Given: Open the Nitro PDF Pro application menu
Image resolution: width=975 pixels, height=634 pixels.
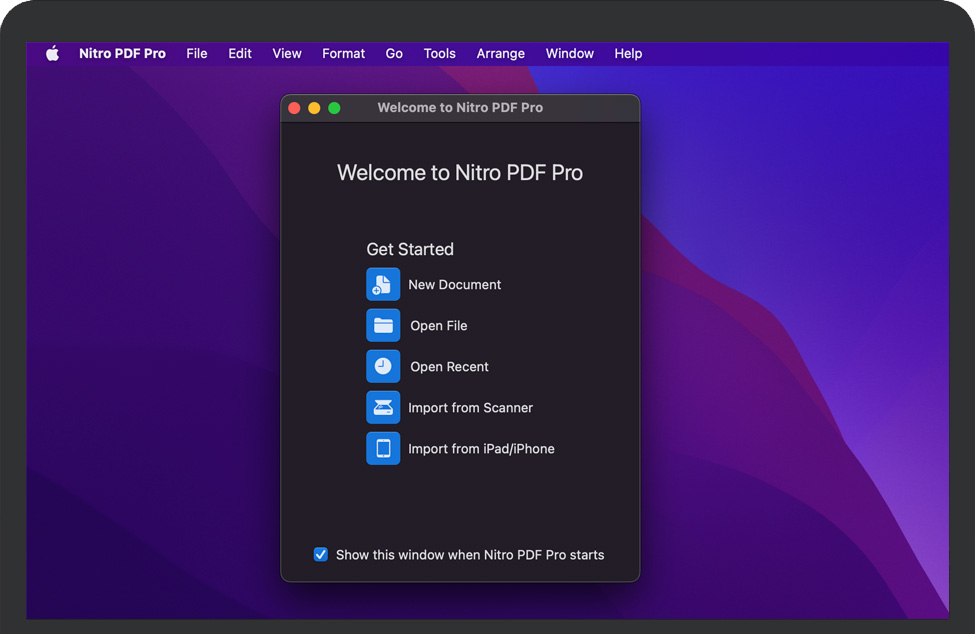Looking at the screenshot, I should [122, 54].
